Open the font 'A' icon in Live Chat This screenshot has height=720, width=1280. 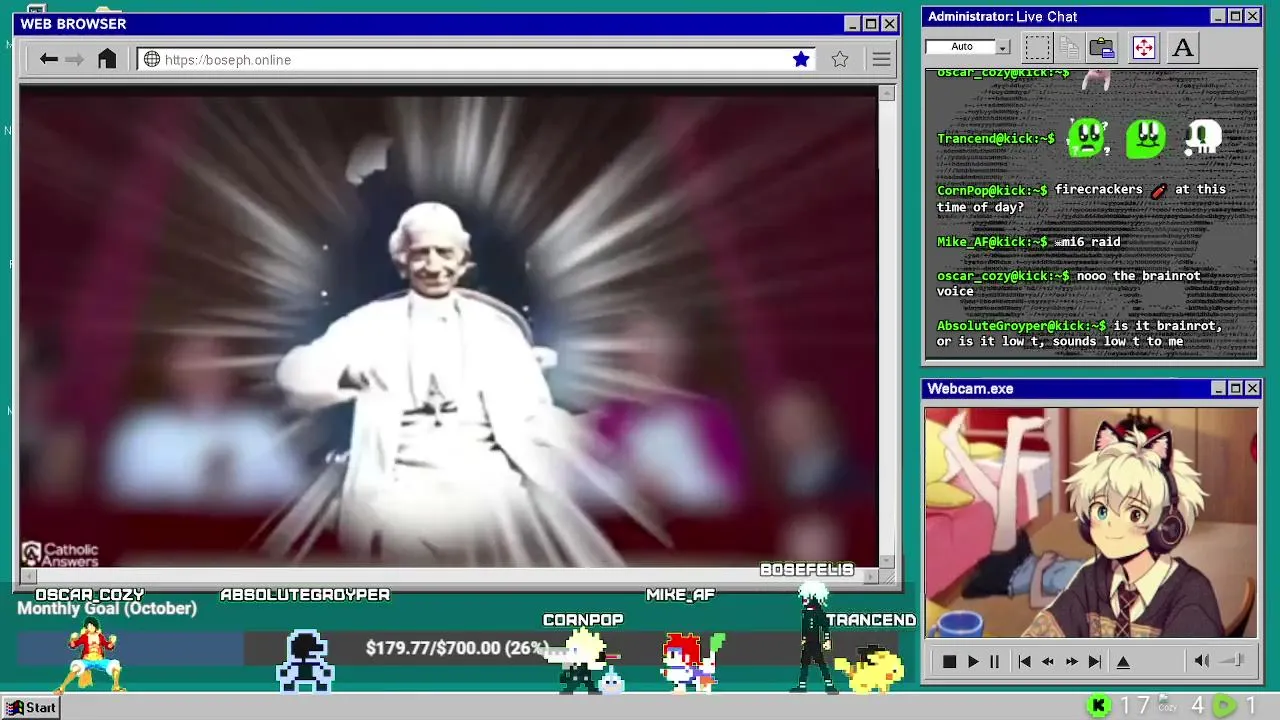click(x=1182, y=47)
